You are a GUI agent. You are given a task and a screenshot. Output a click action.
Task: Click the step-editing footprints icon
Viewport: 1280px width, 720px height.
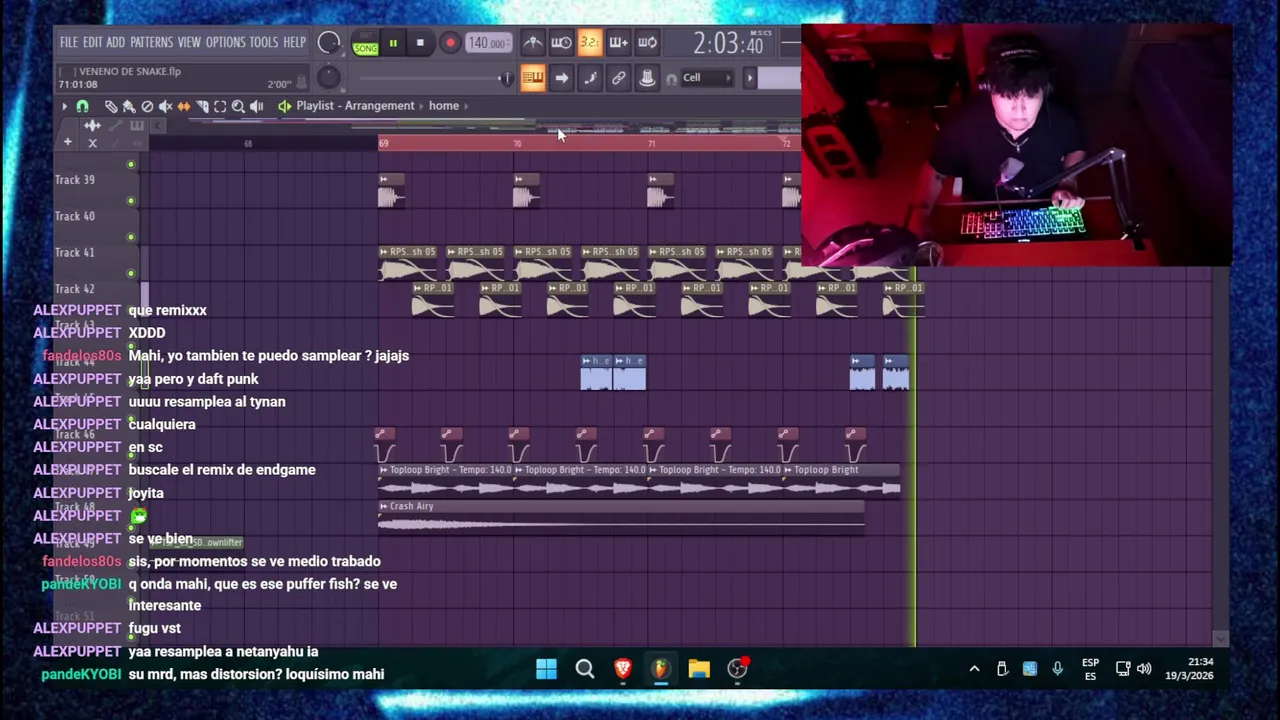(590, 78)
